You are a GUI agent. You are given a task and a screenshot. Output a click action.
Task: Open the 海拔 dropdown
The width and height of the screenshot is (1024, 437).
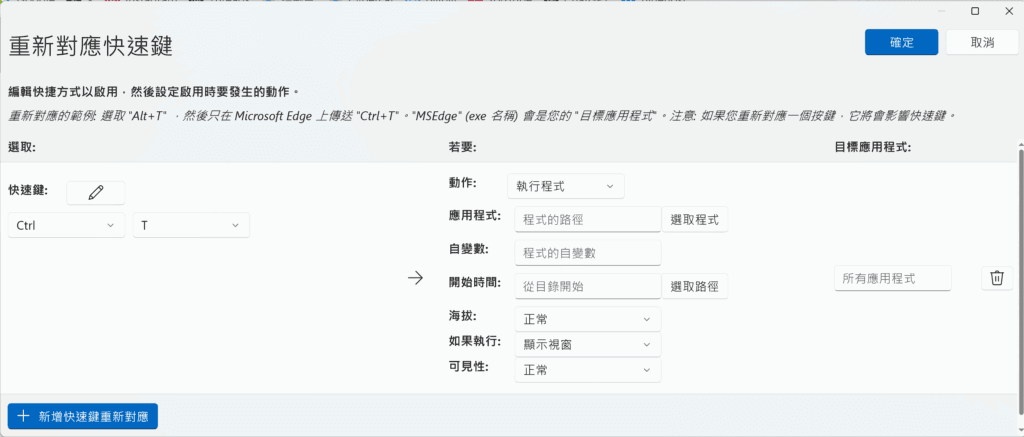click(588, 319)
